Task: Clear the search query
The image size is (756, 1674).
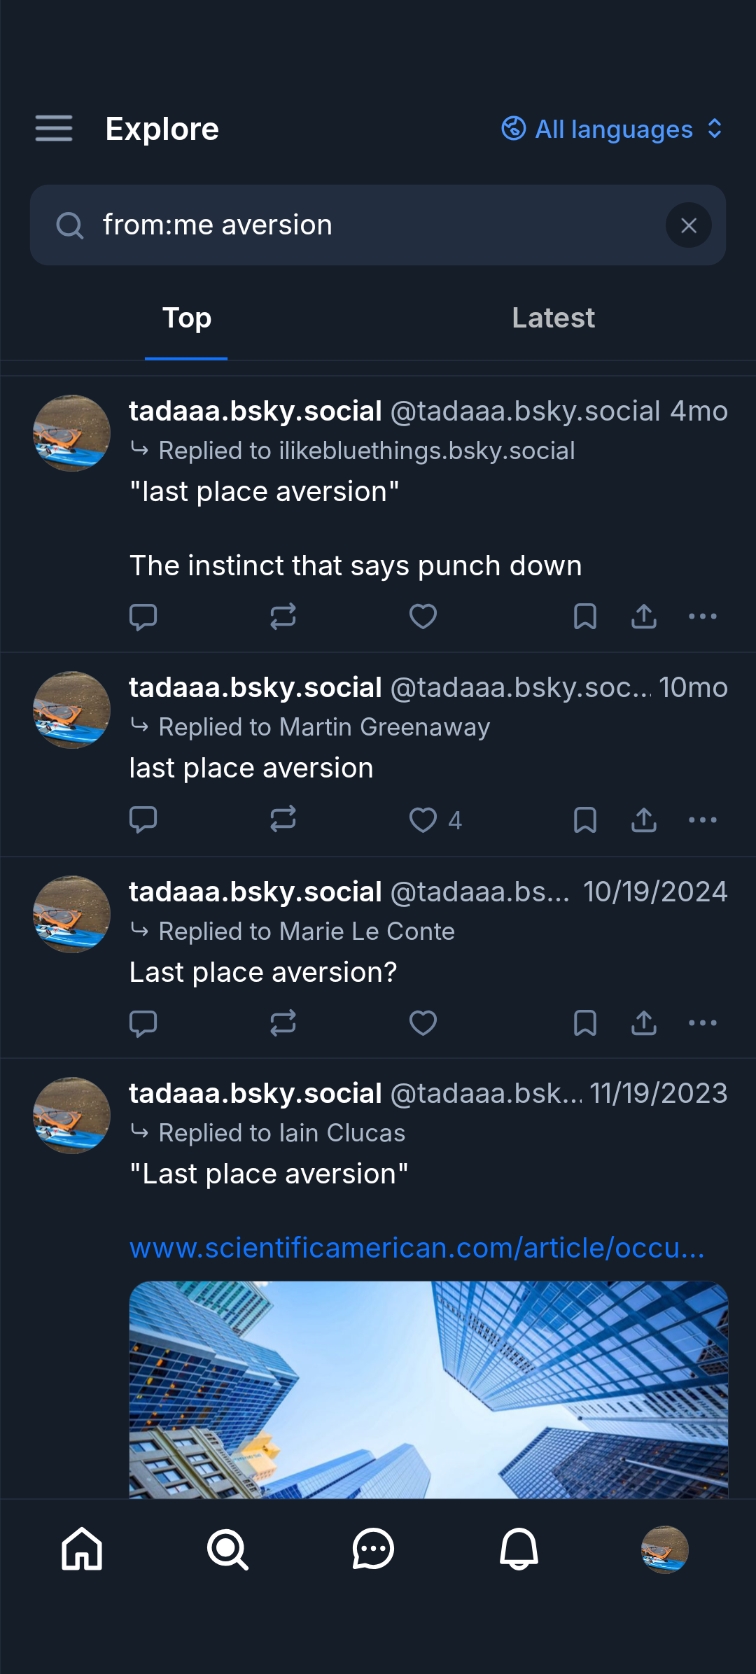Action: [x=688, y=226]
